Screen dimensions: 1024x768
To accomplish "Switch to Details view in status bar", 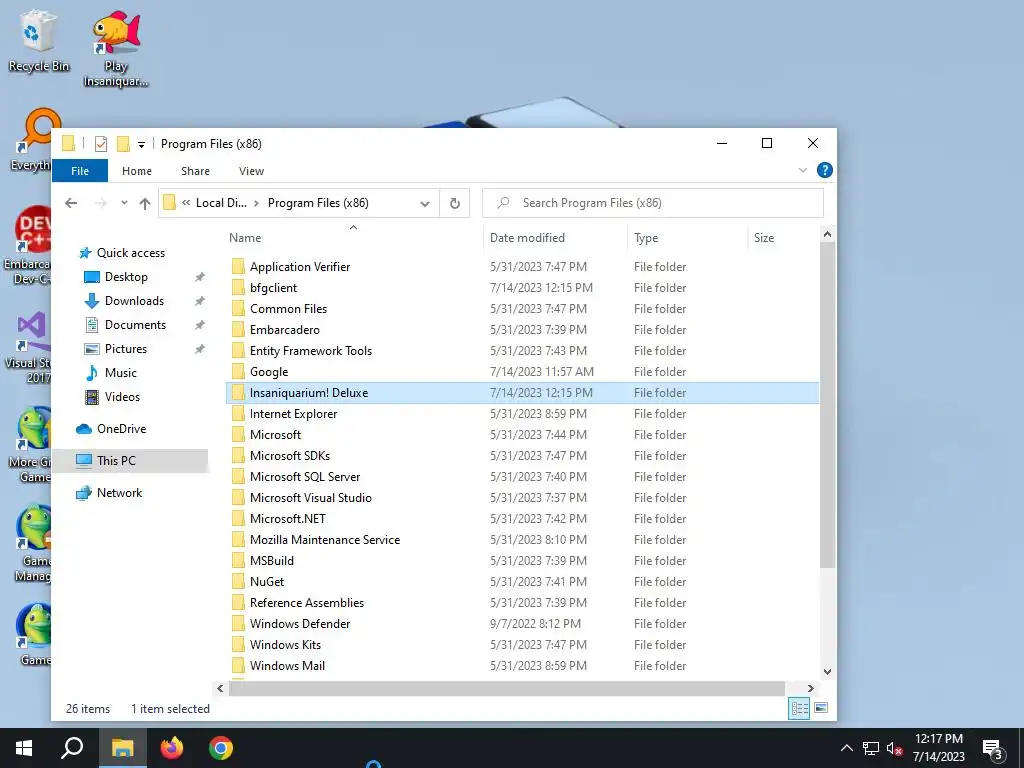I will (x=799, y=709).
